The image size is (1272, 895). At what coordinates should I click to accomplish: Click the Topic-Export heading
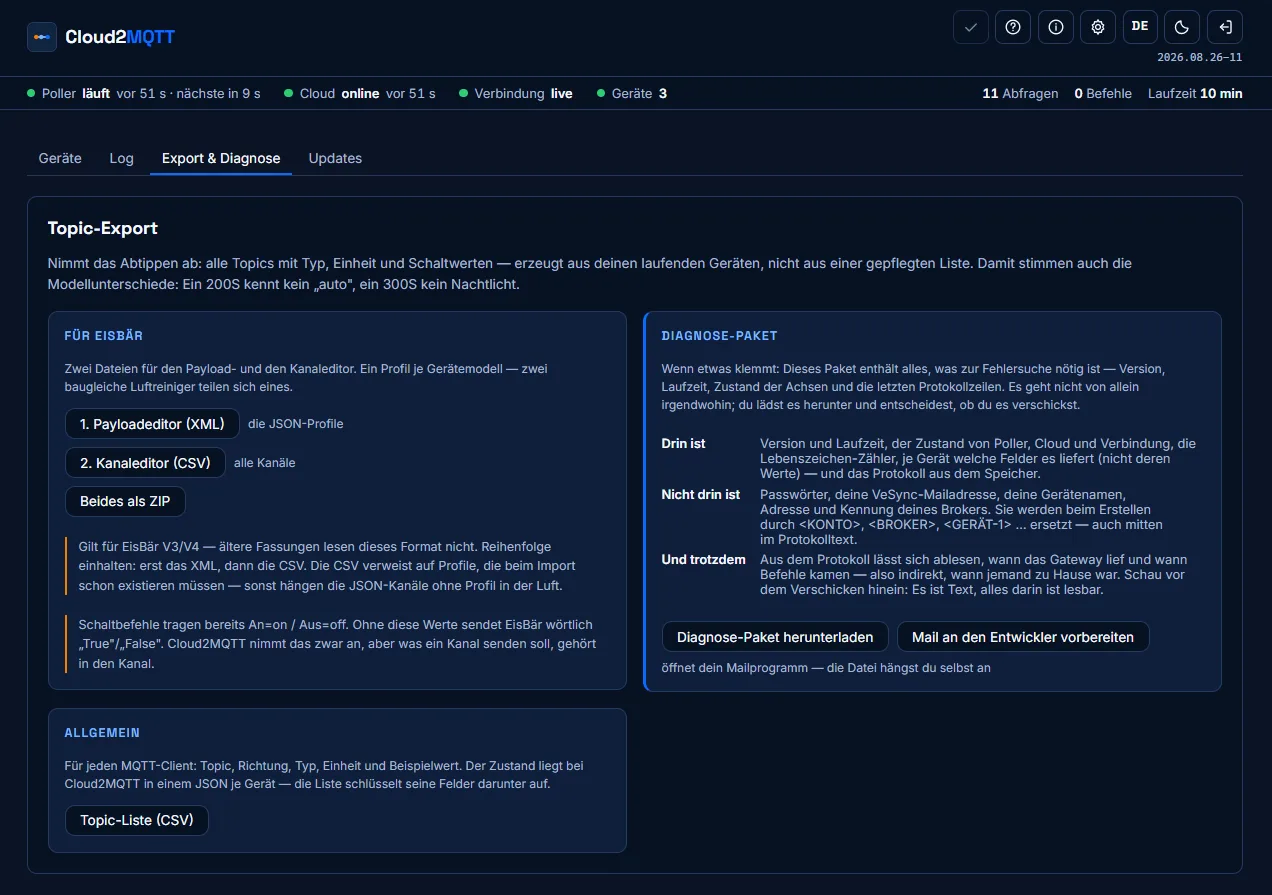pyautogui.click(x=103, y=228)
